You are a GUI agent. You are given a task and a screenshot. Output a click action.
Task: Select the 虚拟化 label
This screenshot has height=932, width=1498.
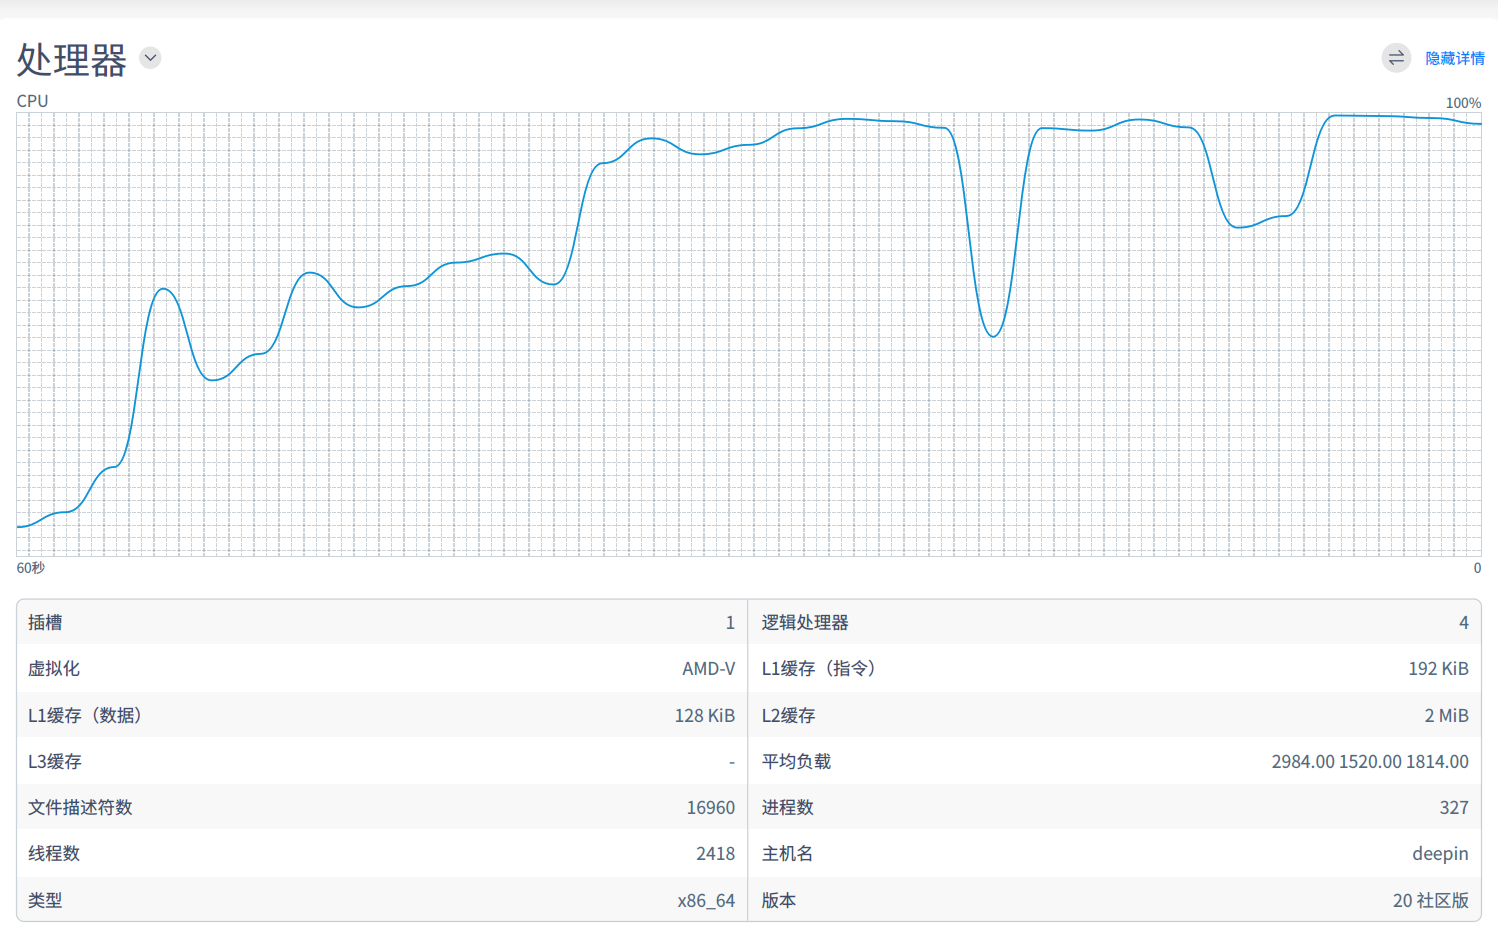[54, 668]
